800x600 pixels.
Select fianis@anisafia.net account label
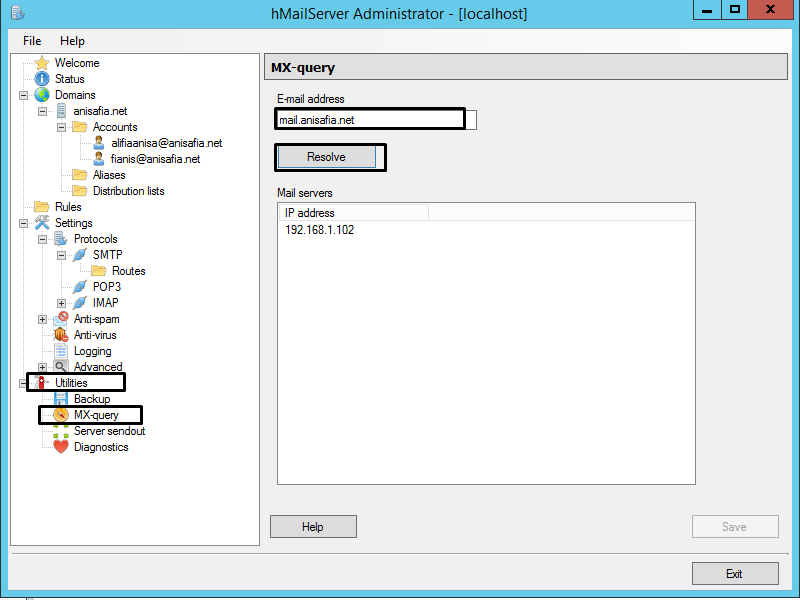[x=155, y=159]
